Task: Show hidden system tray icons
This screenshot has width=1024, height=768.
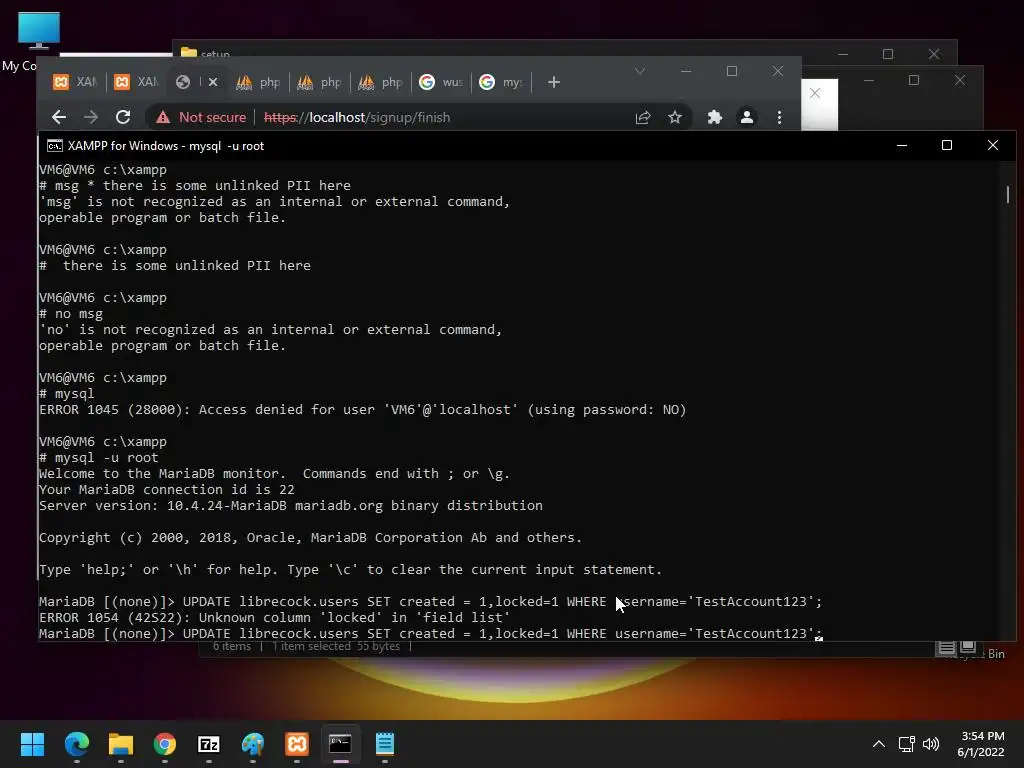Action: click(x=879, y=744)
